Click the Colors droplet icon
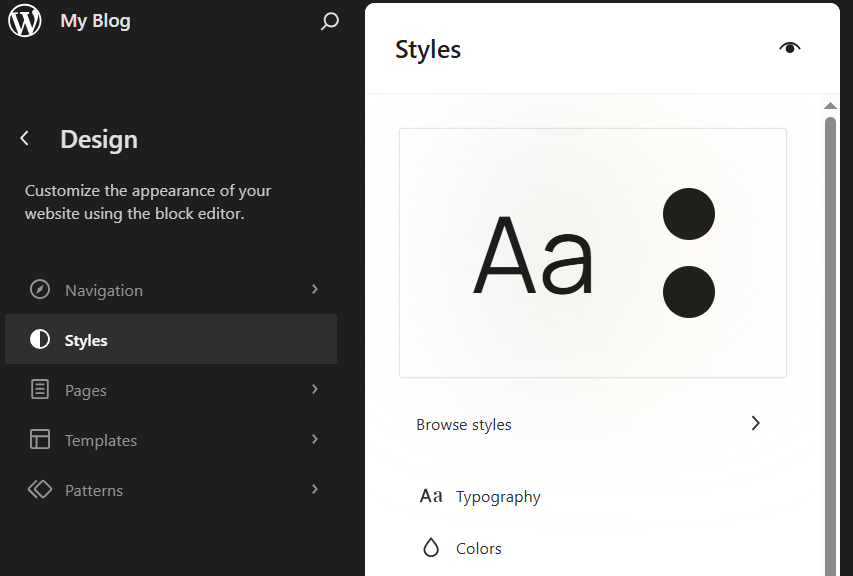Viewport: 853px width, 576px height. point(431,548)
